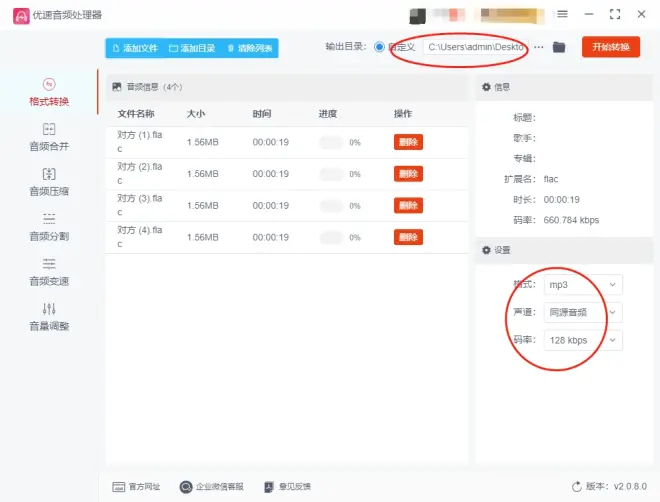Click the 文件名称 column header
Image resolution: width=660 pixels, height=502 pixels.
pyautogui.click(x=136, y=114)
